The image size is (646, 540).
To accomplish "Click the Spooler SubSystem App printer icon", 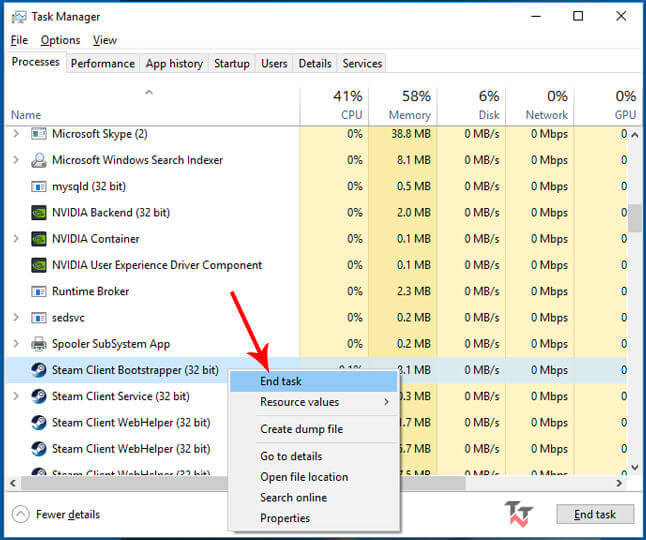I will [x=39, y=344].
